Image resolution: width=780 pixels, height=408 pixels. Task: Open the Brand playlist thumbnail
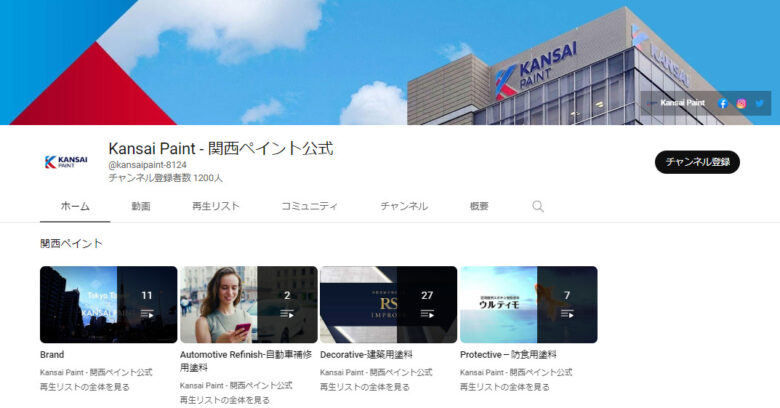point(108,305)
